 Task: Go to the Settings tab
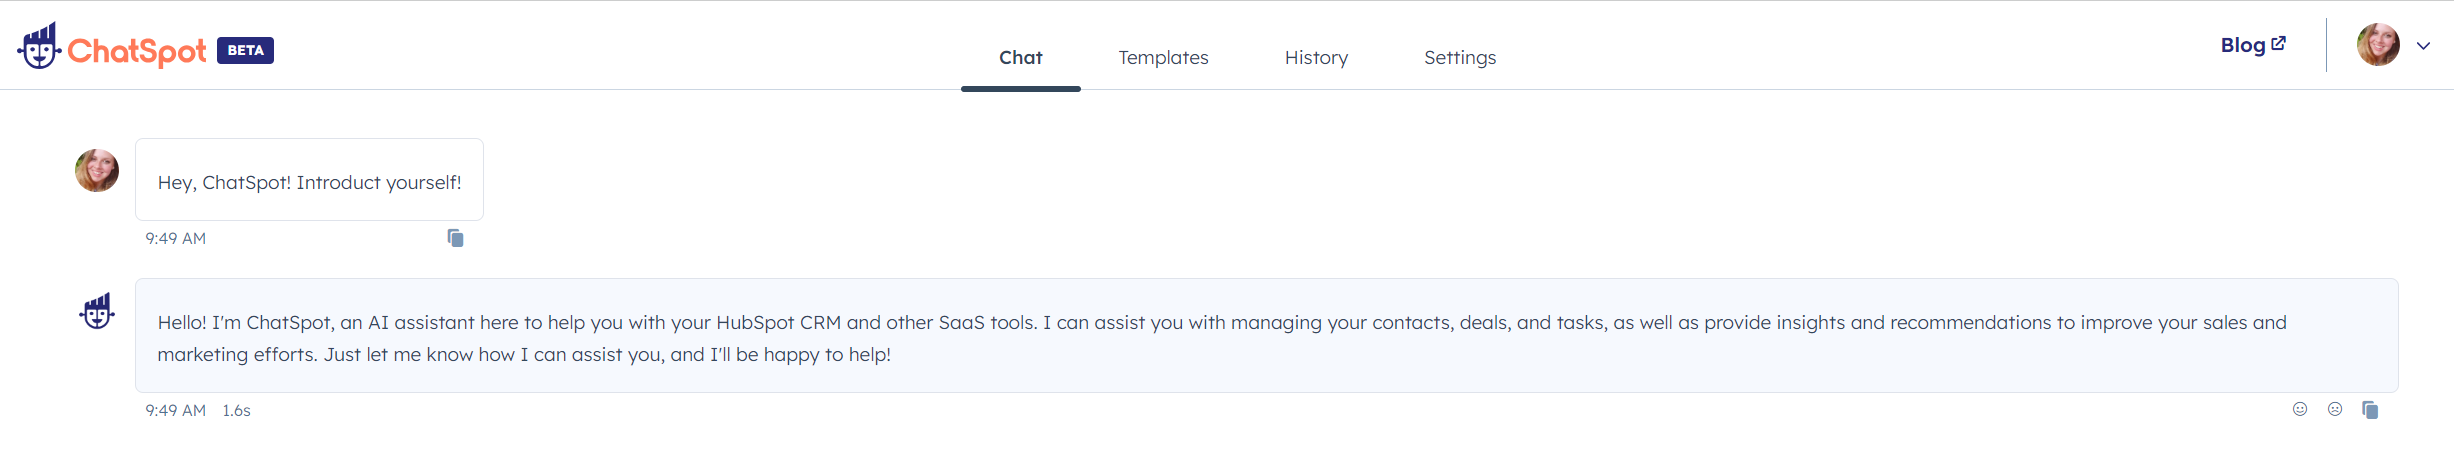(1460, 58)
